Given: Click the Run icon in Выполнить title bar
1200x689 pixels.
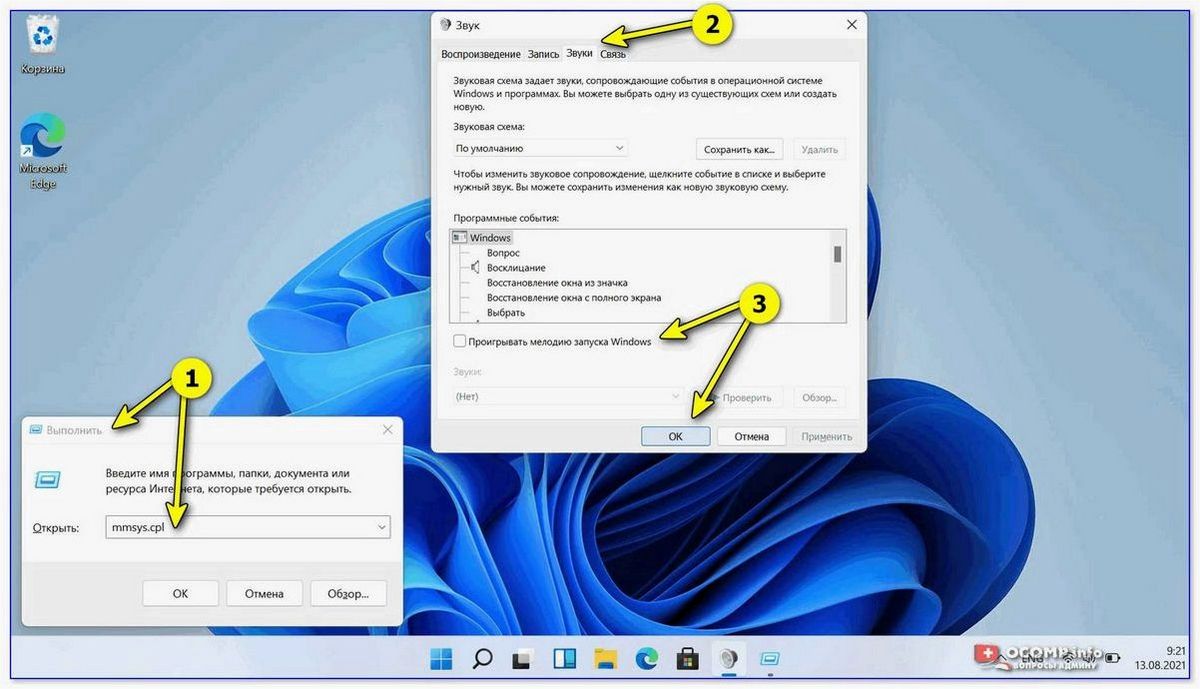Looking at the screenshot, I should tap(37, 430).
